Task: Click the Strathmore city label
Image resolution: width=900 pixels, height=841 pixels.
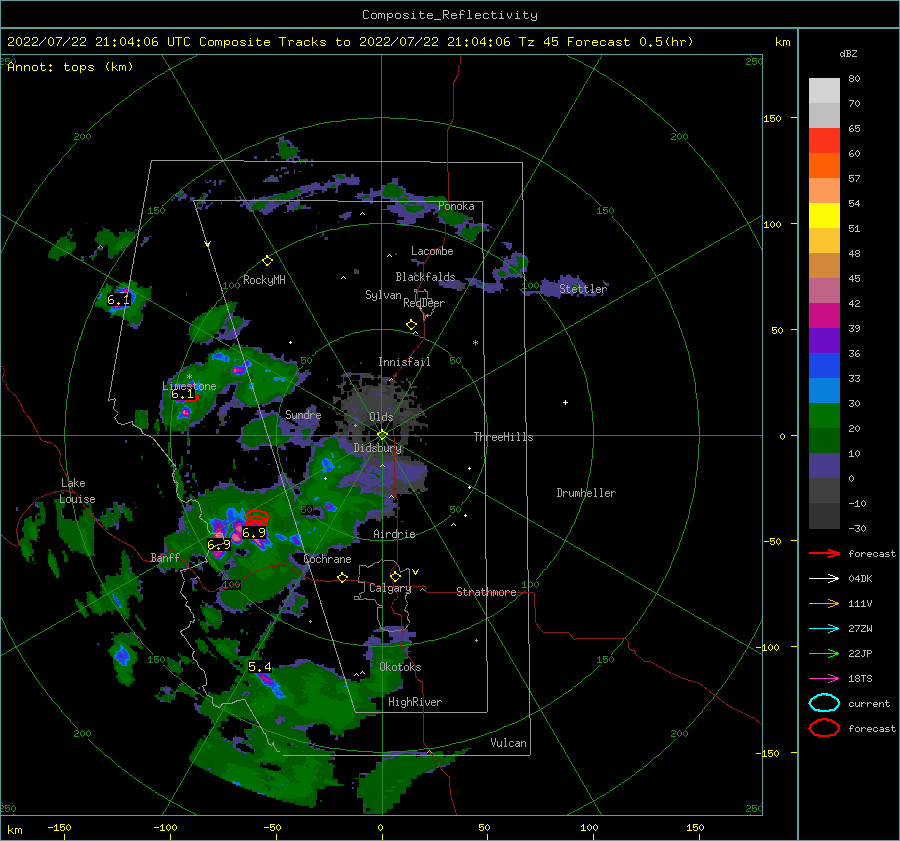Action: [486, 592]
